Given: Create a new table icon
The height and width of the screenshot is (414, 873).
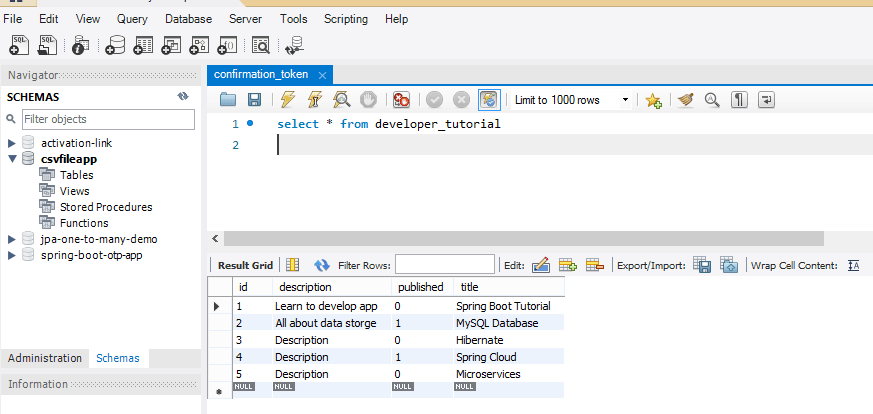Looking at the screenshot, I should coord(143,45).
